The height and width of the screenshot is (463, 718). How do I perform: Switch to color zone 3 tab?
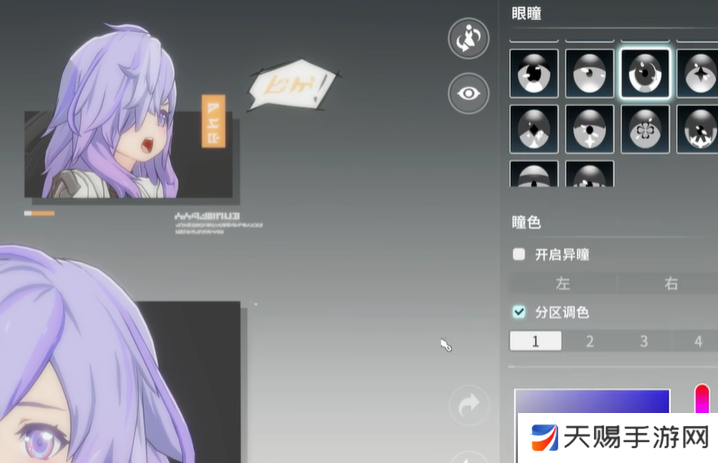[x=644, y=341]
